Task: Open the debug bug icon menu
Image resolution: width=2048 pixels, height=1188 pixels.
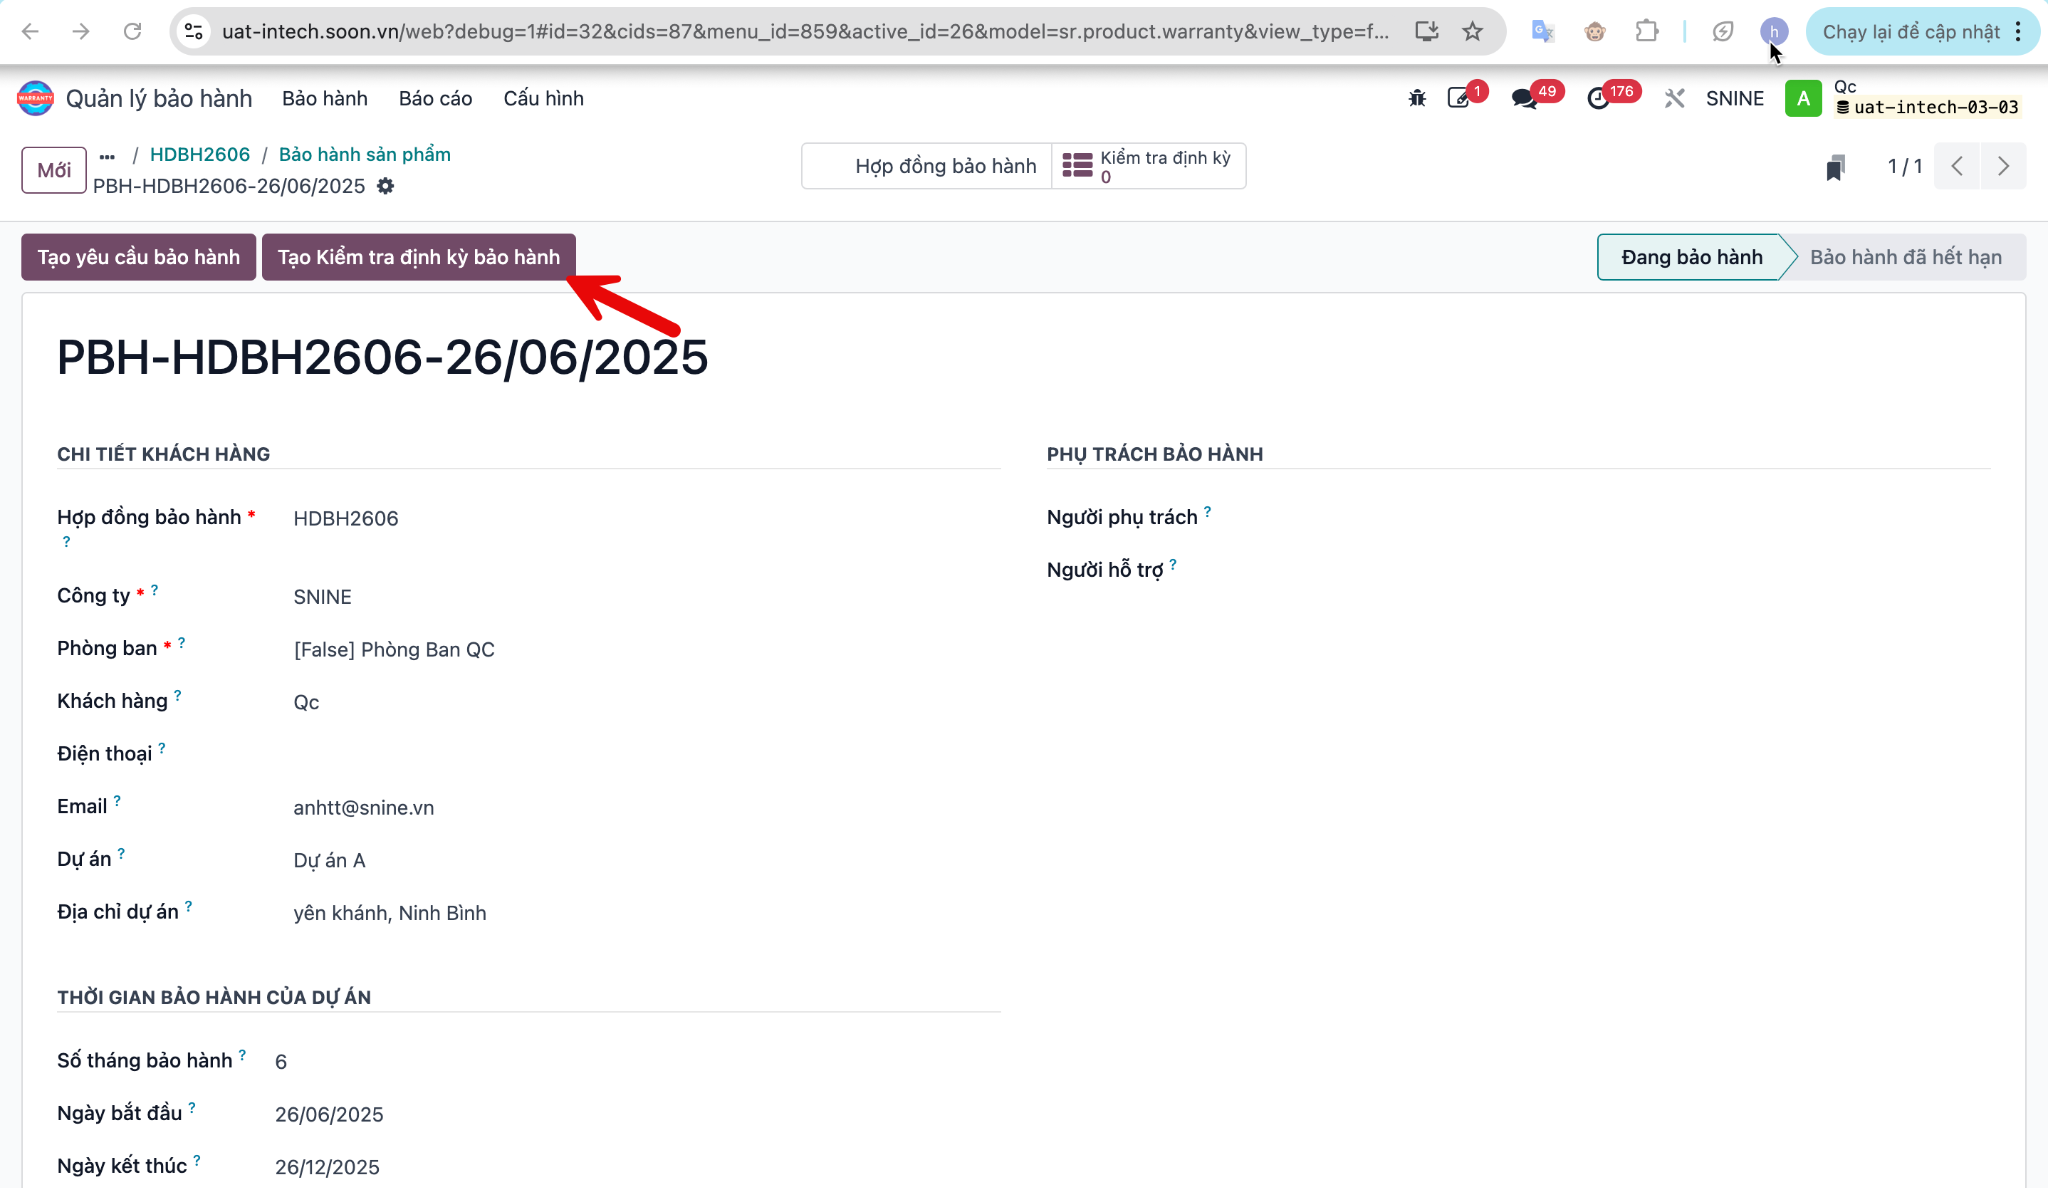Action: [1417, 98]
